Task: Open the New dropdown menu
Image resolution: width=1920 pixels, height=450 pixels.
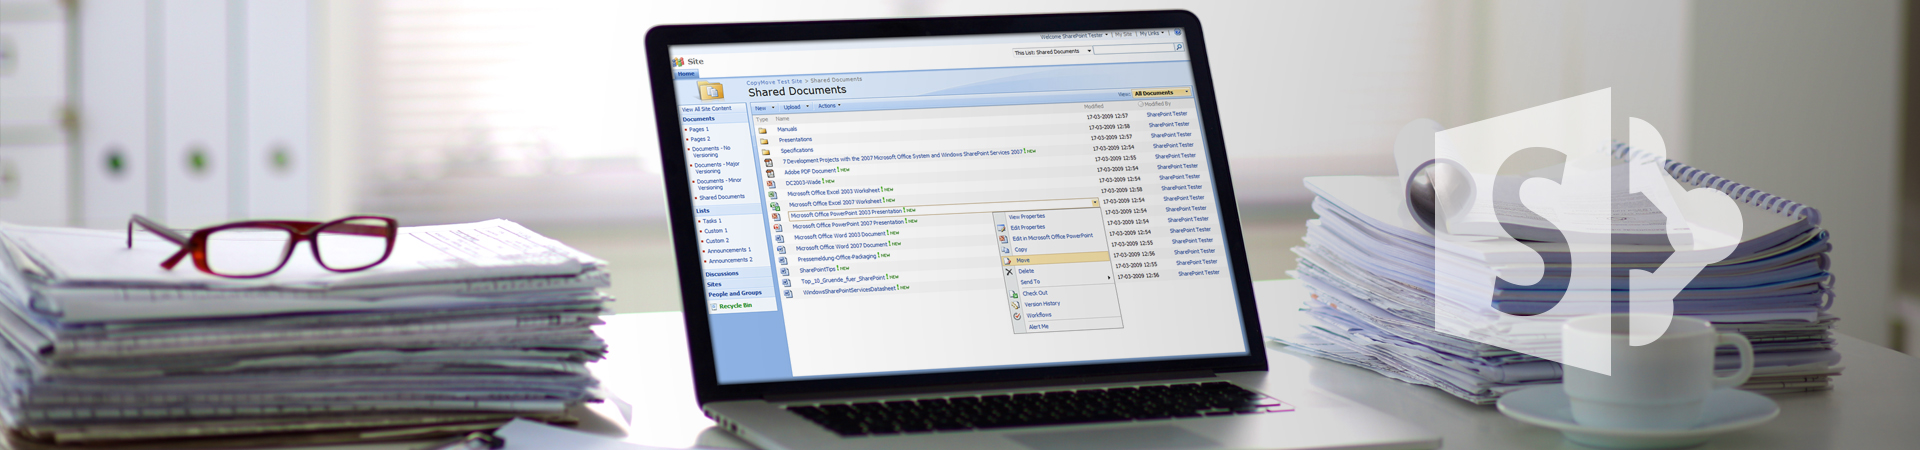Action: click(x=764, y=108)
